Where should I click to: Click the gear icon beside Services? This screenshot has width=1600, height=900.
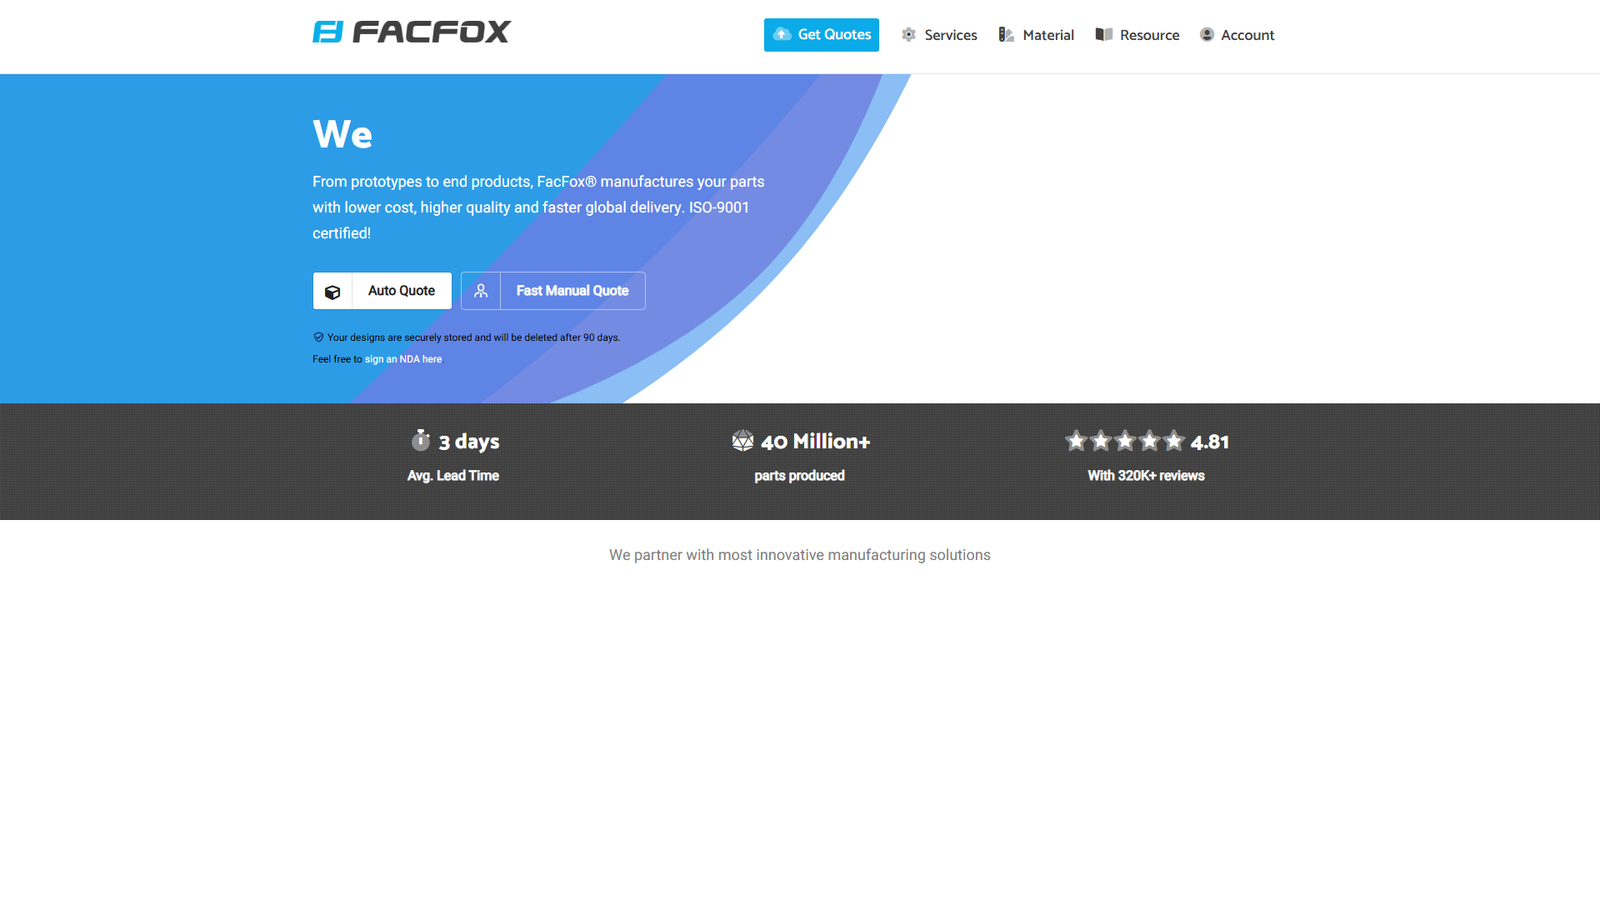(908, 35)
